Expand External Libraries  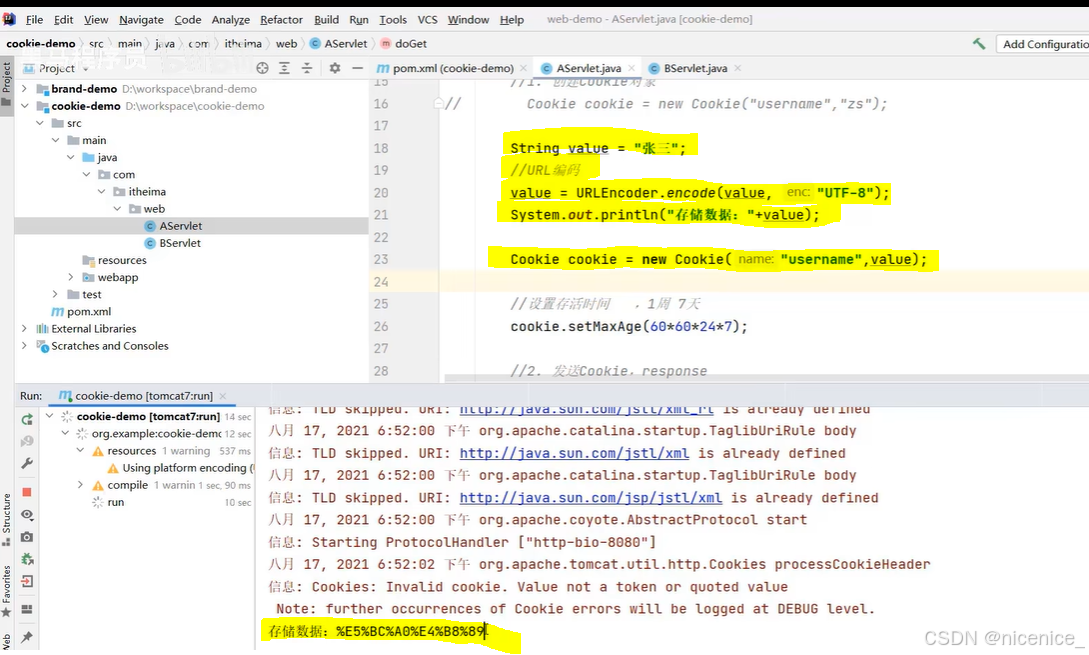pos(24,329)
